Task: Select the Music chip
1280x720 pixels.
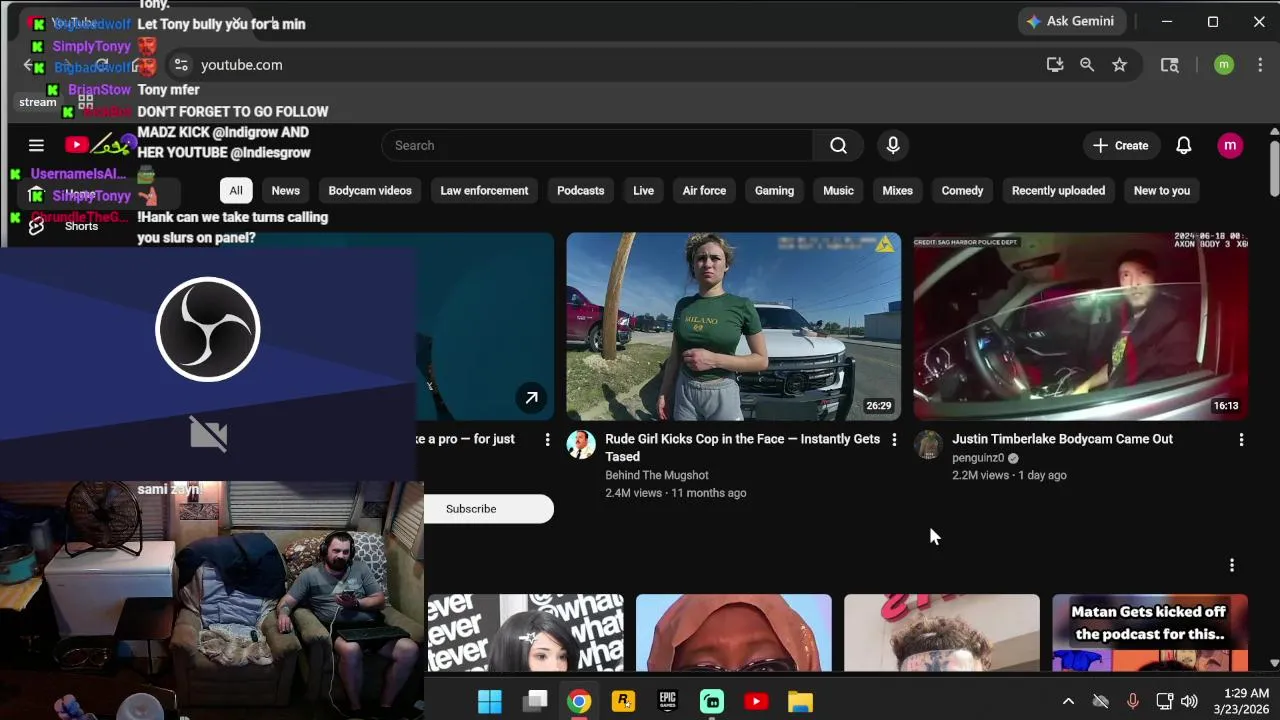Action: [838, 191]
